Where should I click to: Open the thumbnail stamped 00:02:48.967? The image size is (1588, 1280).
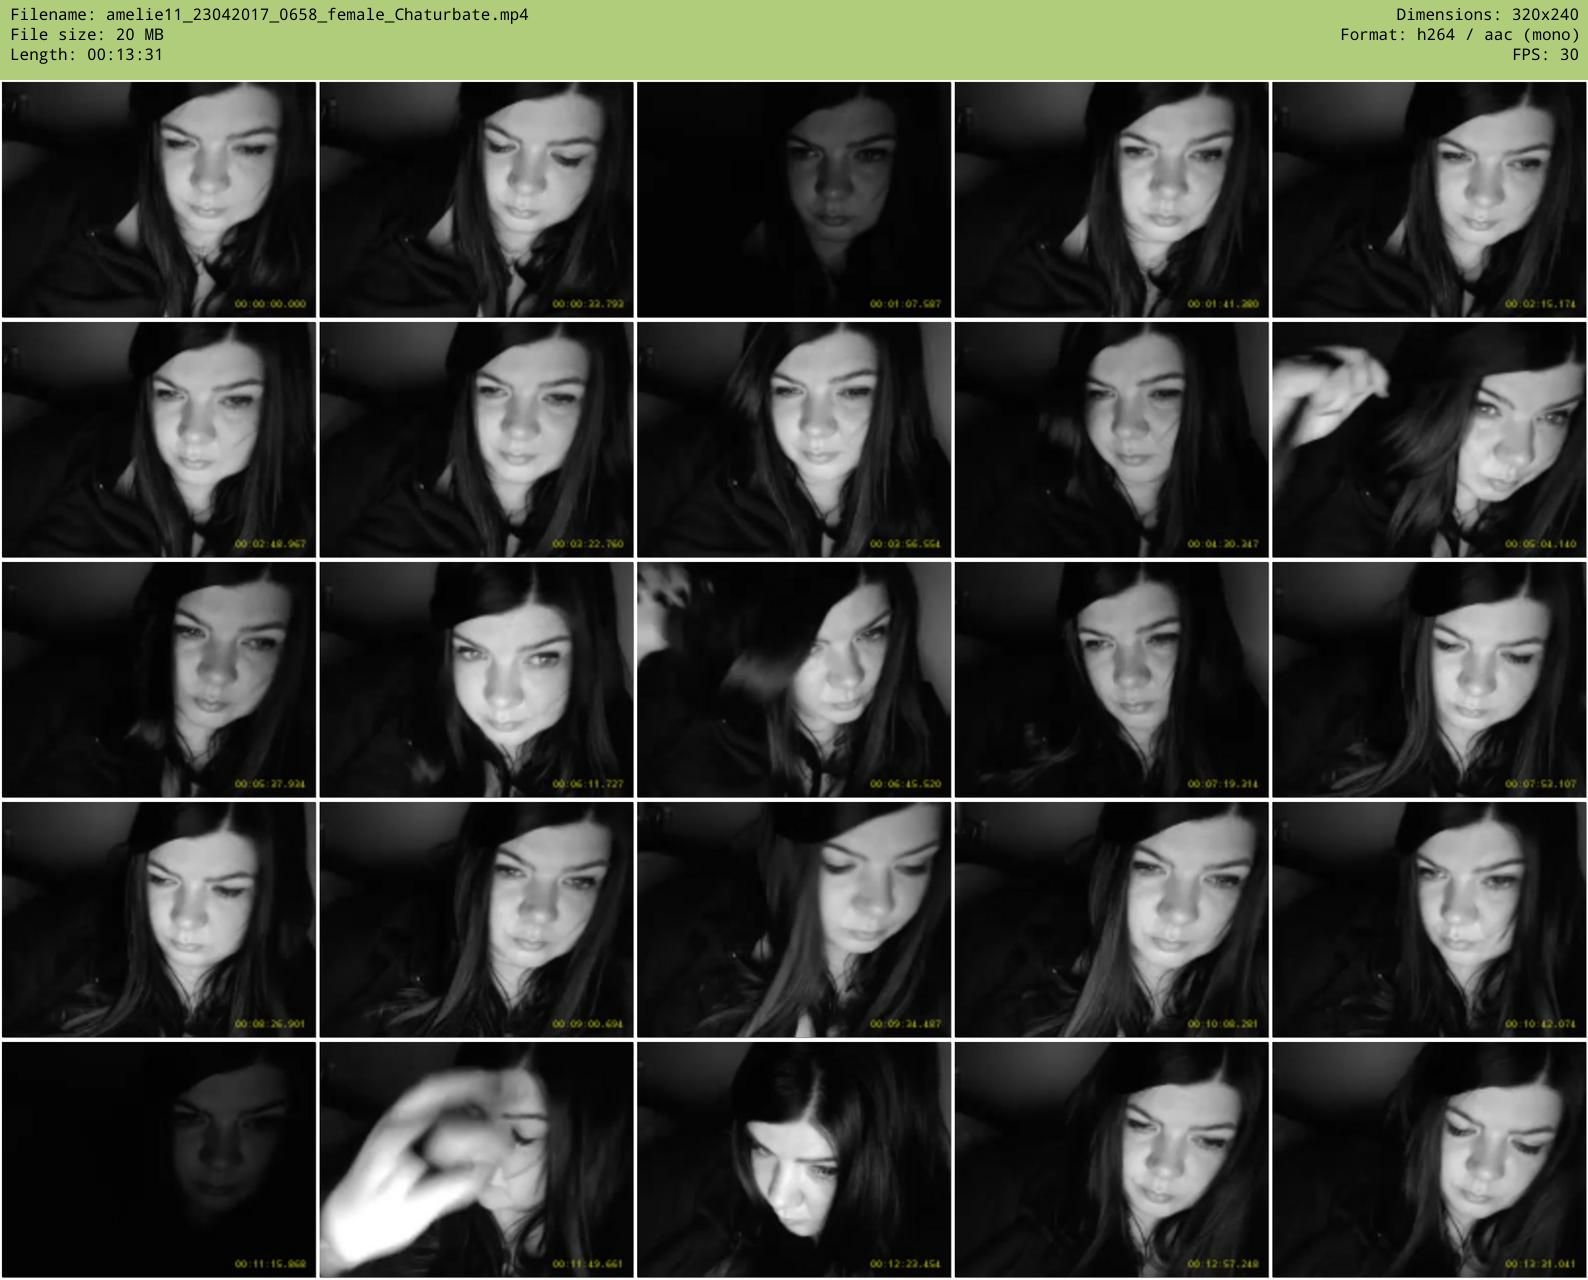[x=159, y=440]
